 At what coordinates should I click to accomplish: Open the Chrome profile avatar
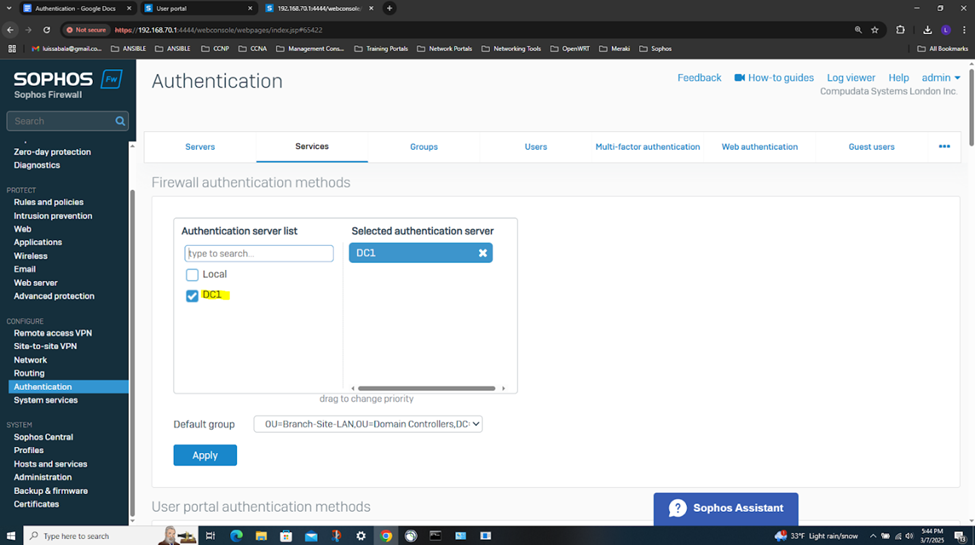[946, 30]
